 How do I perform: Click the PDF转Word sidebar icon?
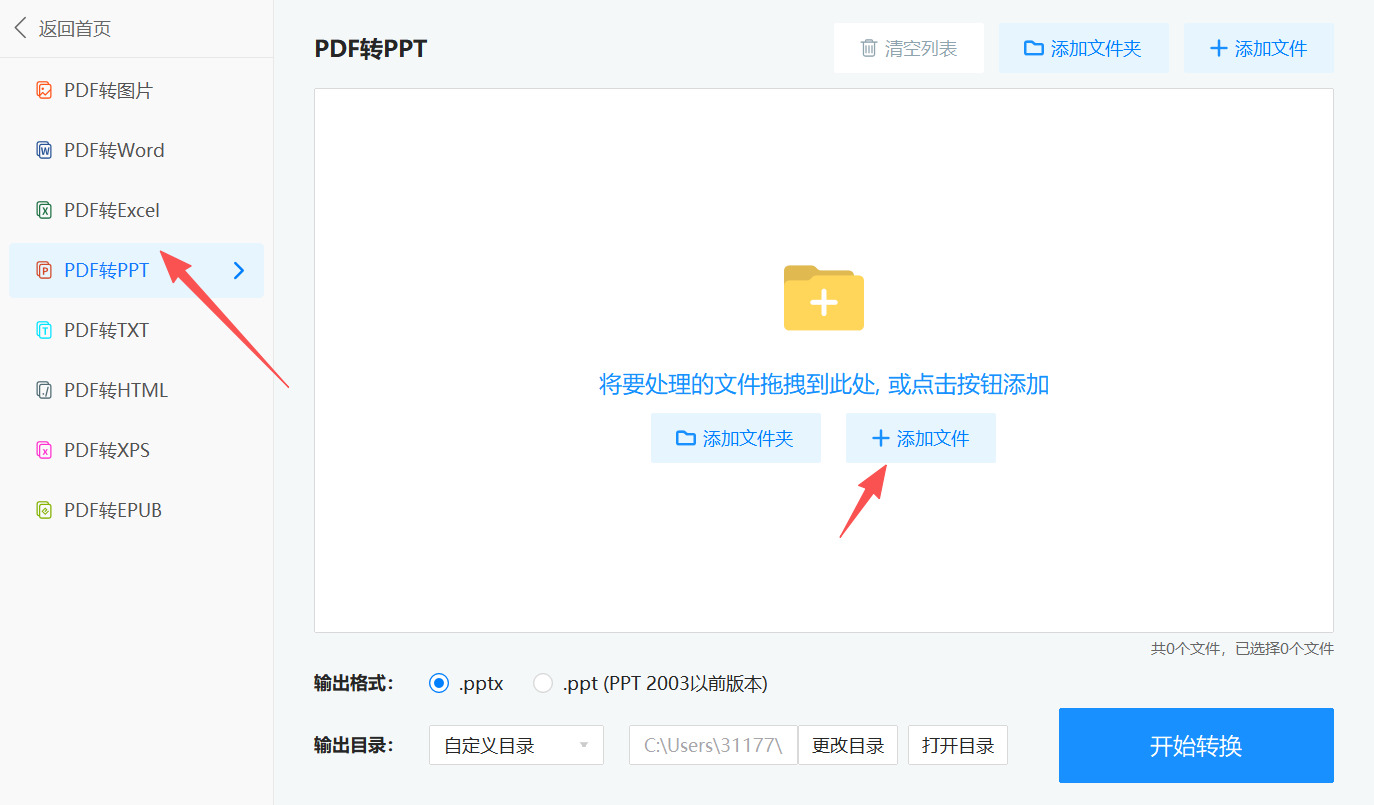point(44,151)
